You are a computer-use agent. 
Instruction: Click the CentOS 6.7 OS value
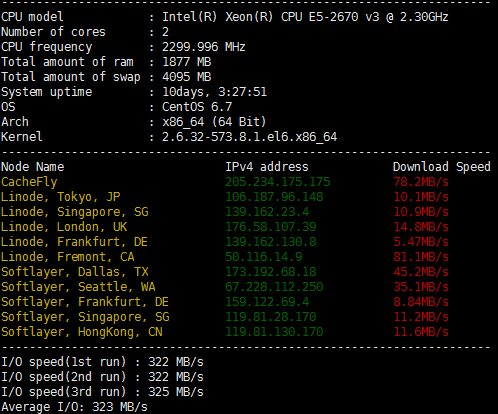point(197,107)
